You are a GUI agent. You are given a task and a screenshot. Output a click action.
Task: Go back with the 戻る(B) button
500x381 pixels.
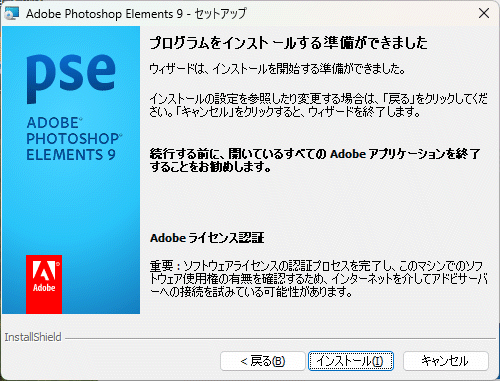coord(263,361)
